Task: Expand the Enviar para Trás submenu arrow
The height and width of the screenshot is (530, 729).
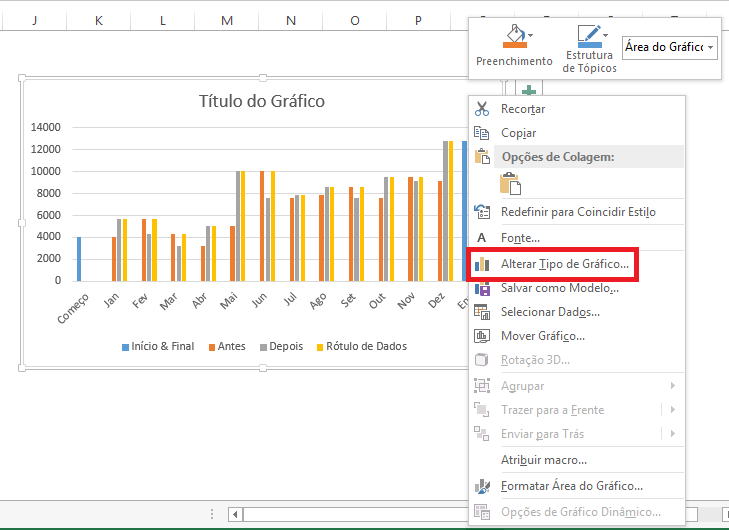Action: pos(673,433)
